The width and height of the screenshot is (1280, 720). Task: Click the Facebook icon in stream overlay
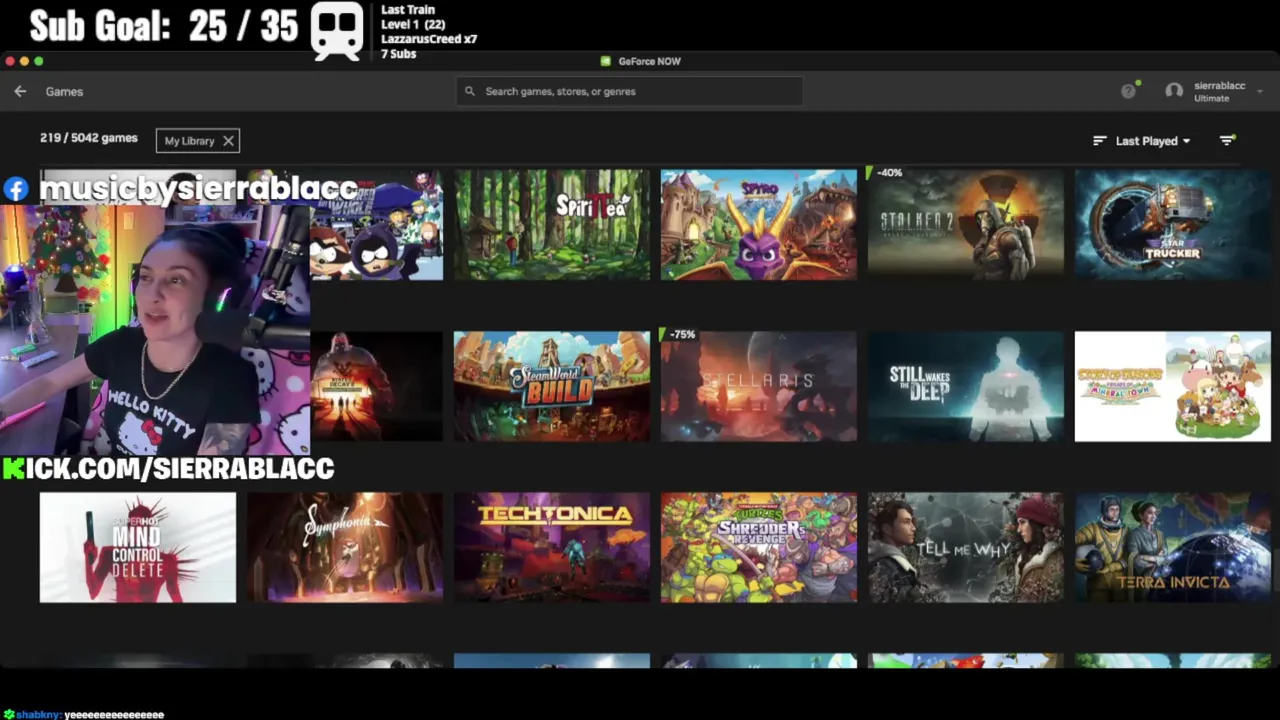pos(15,188)
